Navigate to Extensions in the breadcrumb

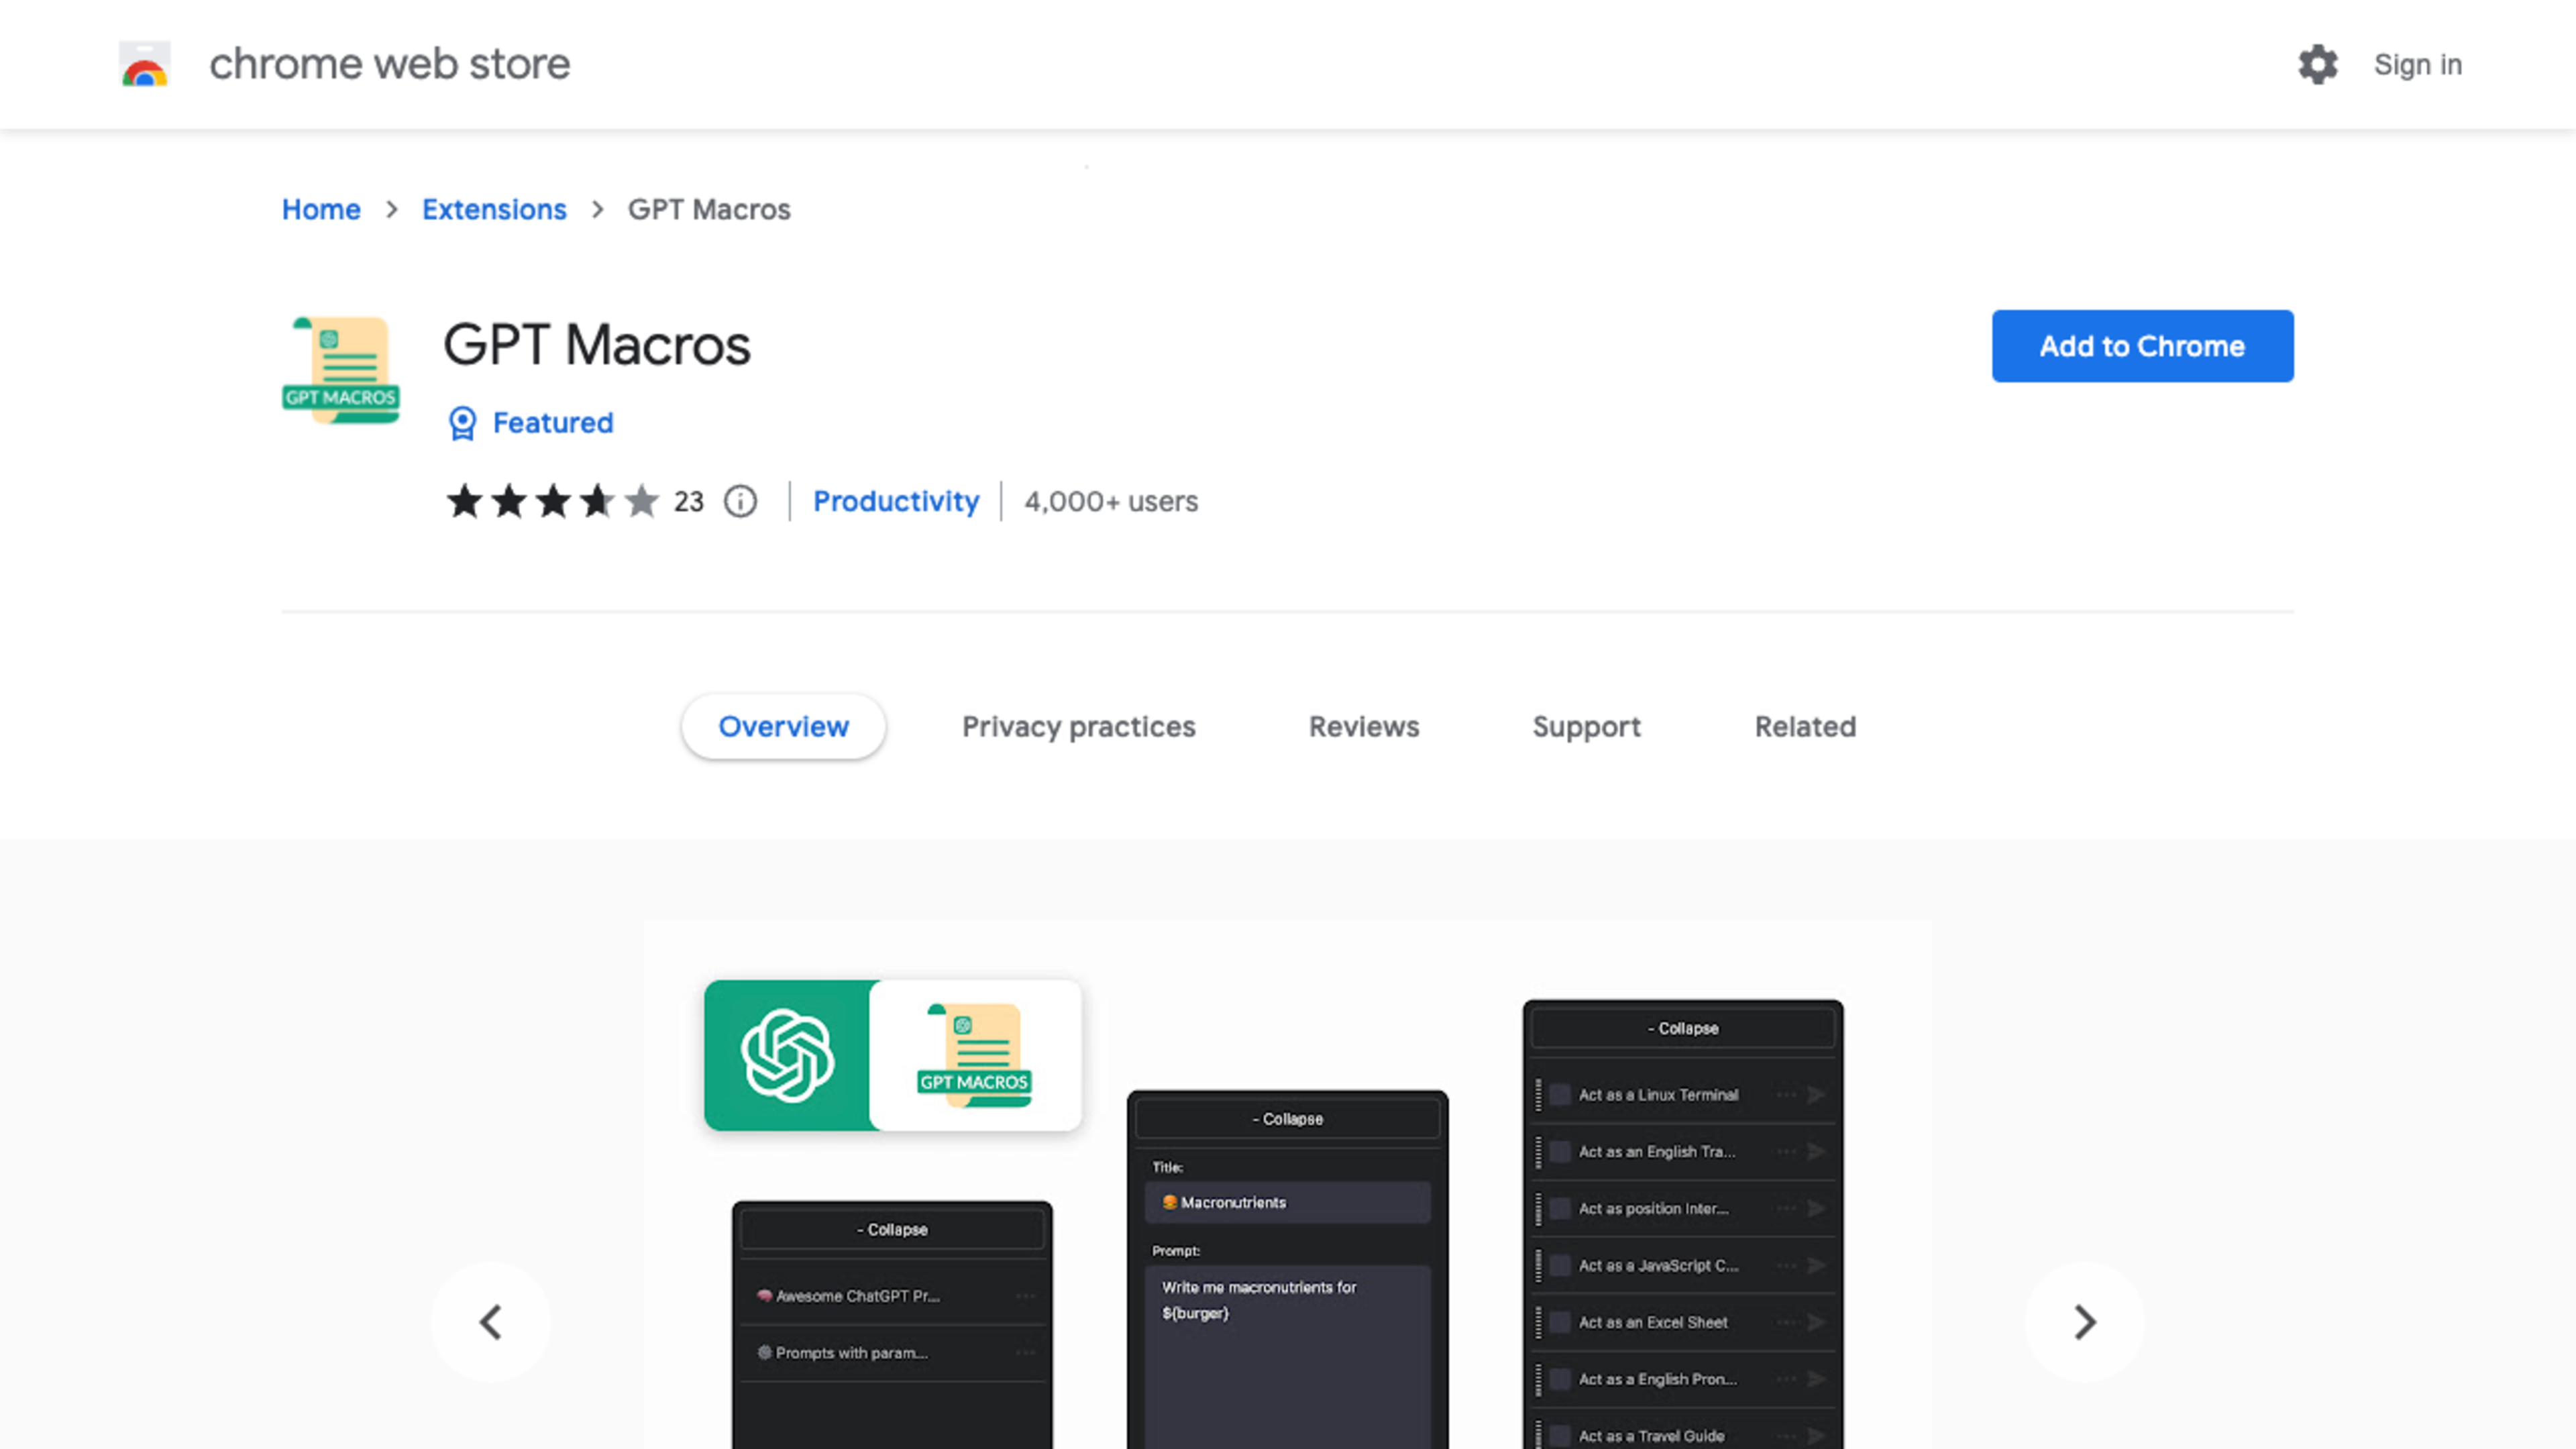[494, 210]
